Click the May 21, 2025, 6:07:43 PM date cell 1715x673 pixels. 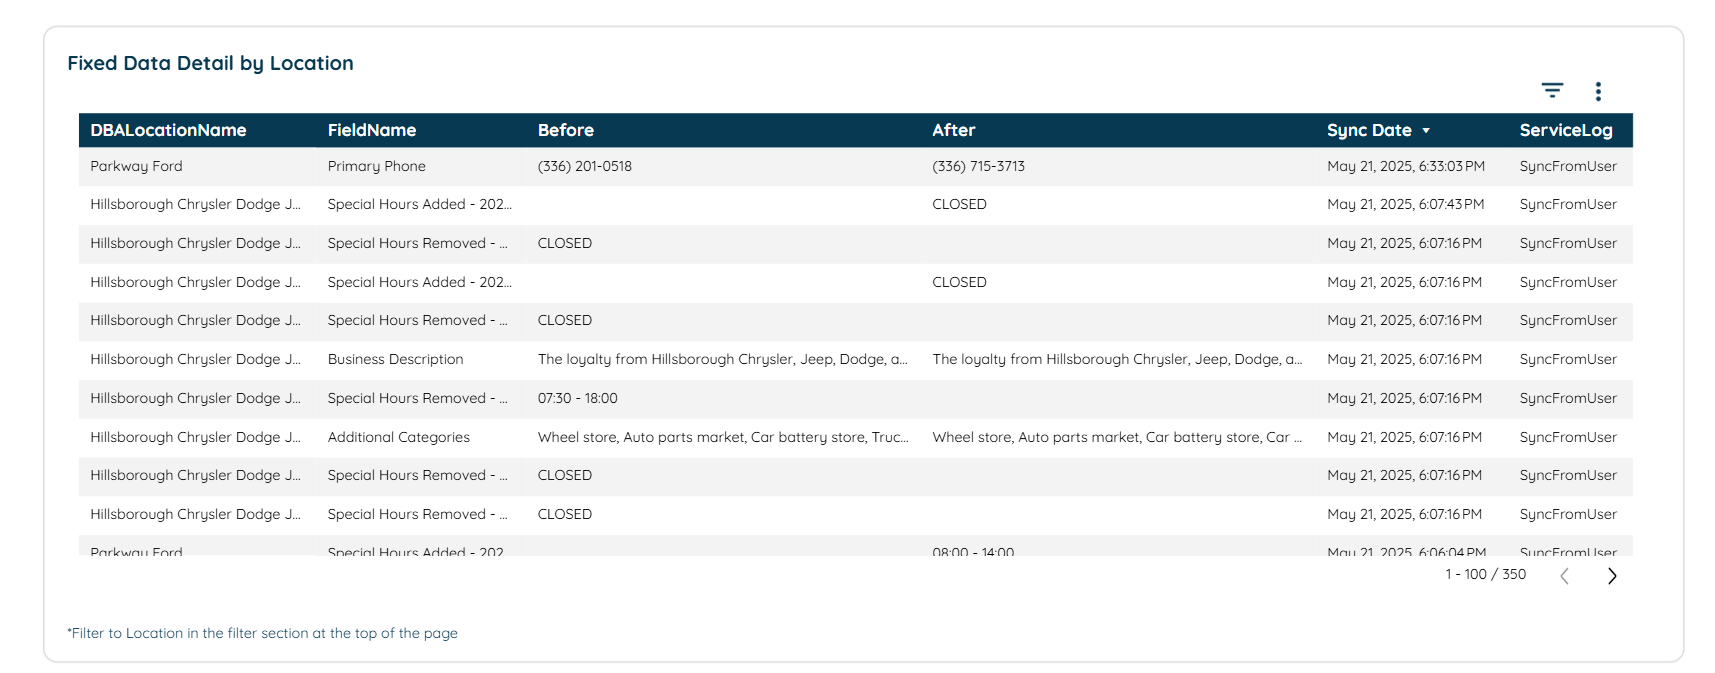pyautogui.click(x=1406, y=205)
